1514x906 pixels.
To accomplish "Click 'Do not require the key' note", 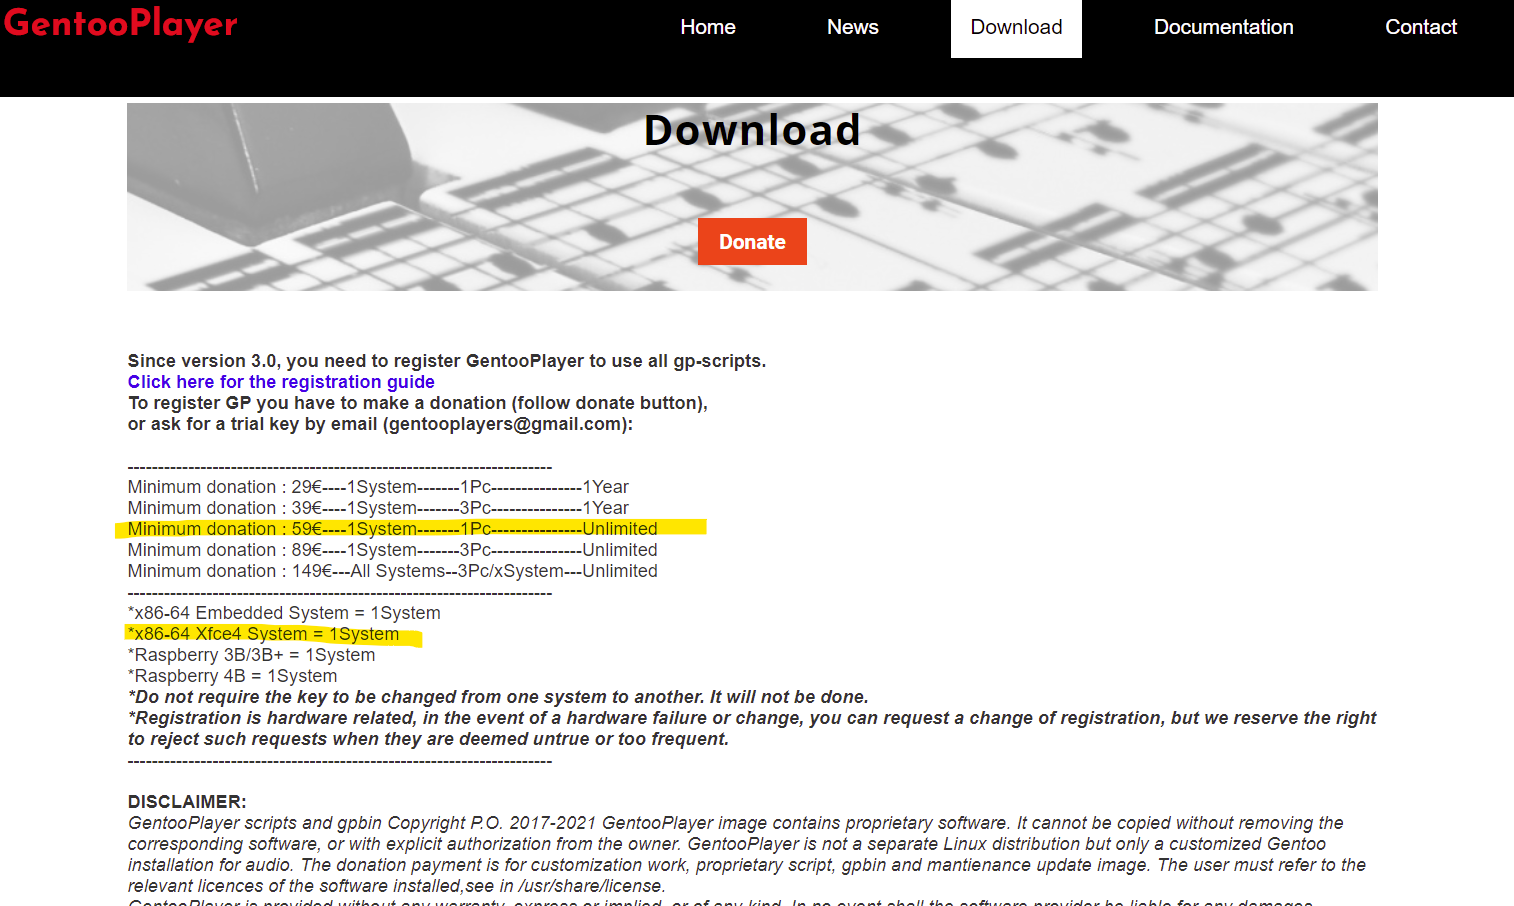I will tap(498, 697).
